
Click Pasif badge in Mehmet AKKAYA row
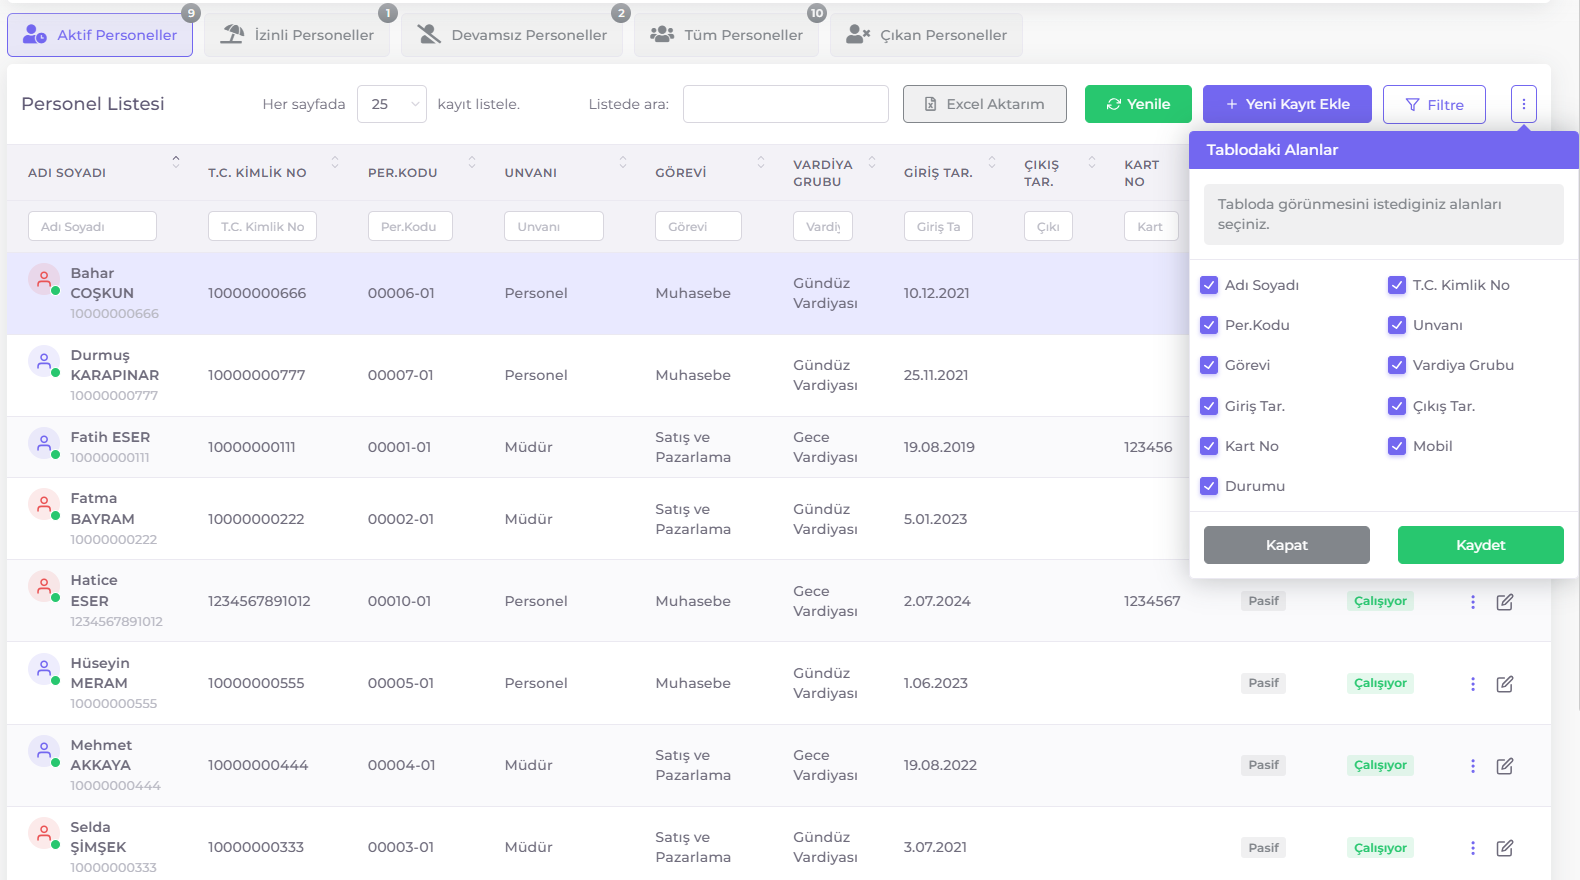(1263, 765)
